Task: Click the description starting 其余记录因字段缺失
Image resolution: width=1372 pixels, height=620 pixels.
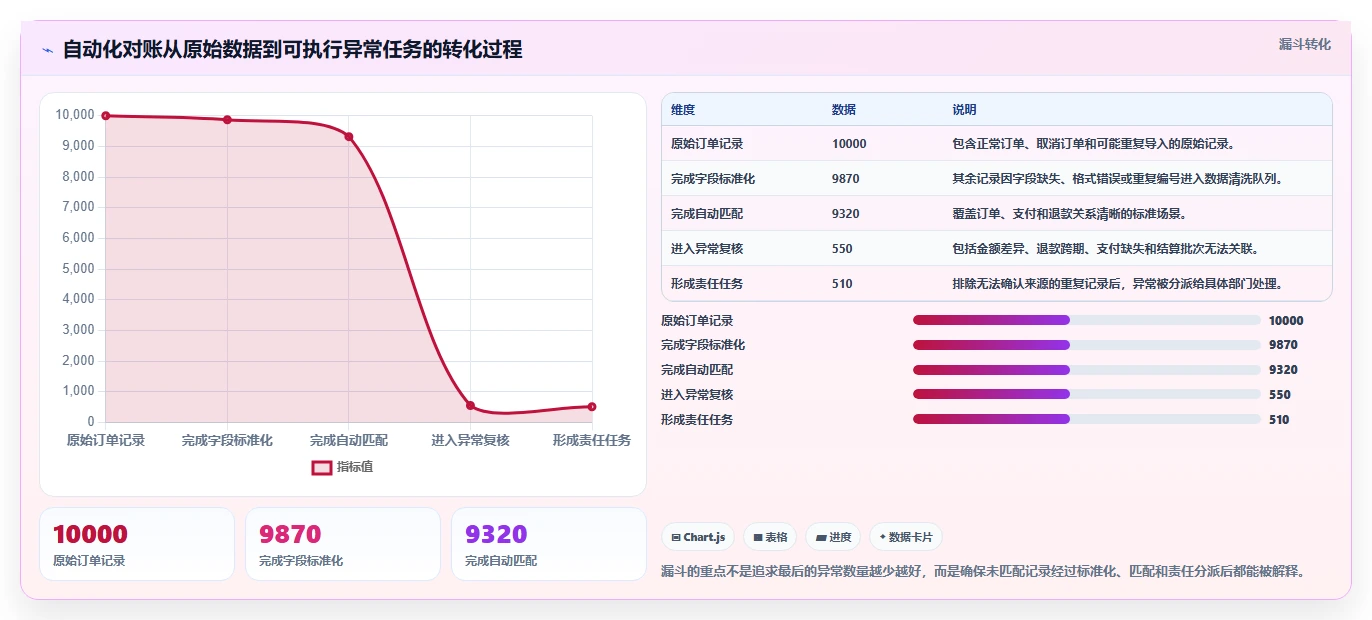Action: pyautogui.click(x=1118, y=179)
